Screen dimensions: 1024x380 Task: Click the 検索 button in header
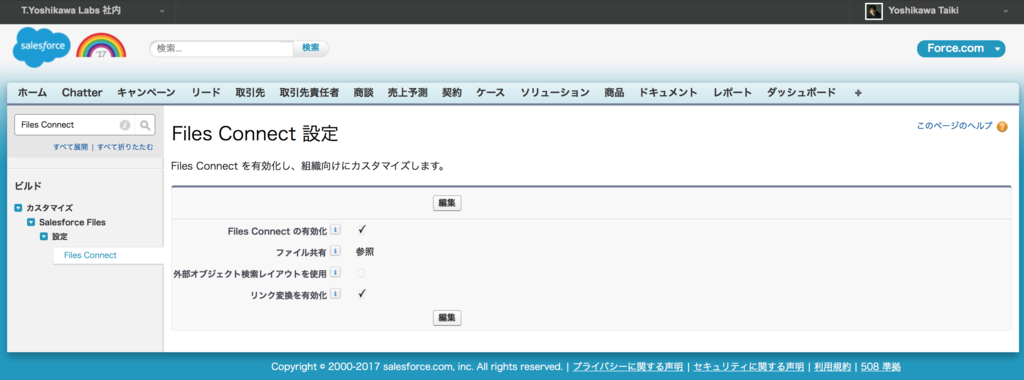[311, 48]
